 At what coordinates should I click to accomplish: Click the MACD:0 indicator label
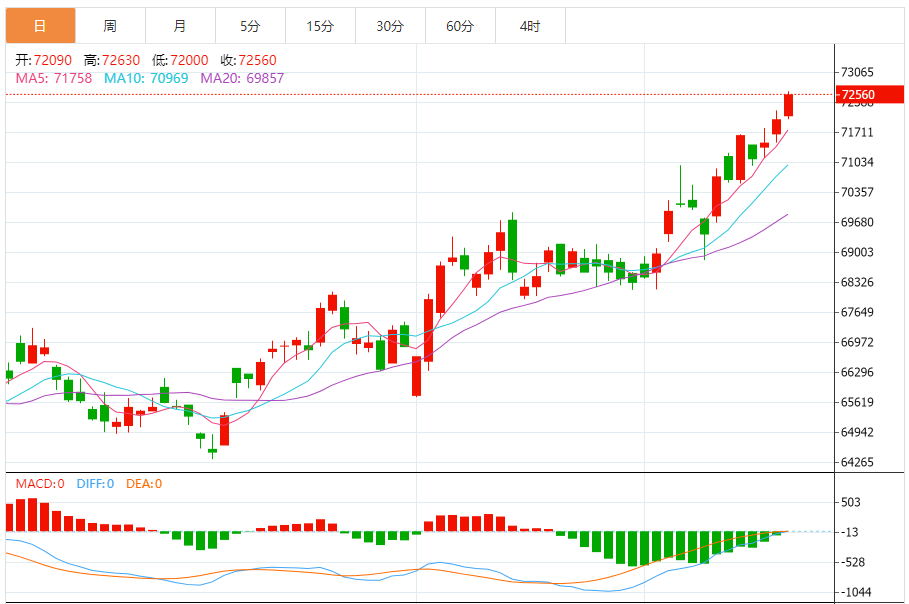tap(40, 483)
